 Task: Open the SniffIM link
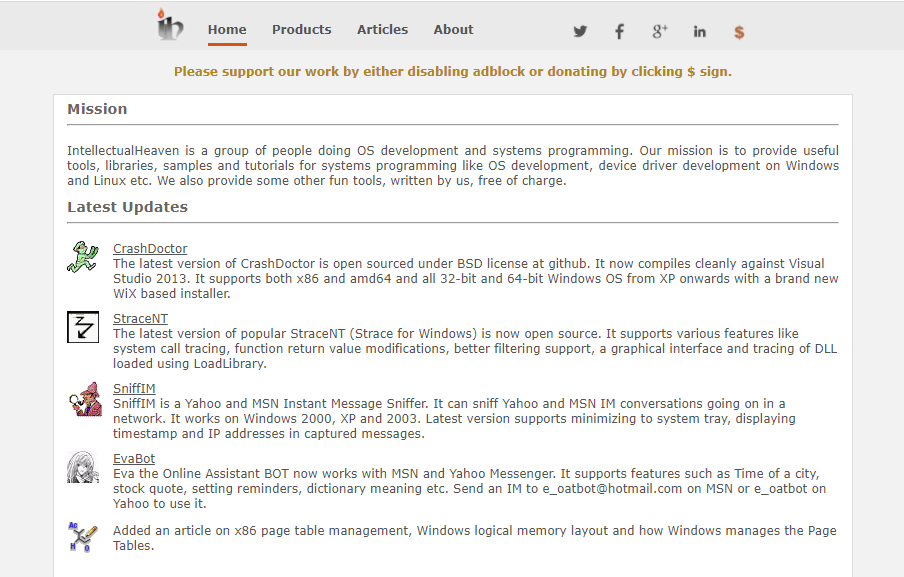click(x=134, y=389)
